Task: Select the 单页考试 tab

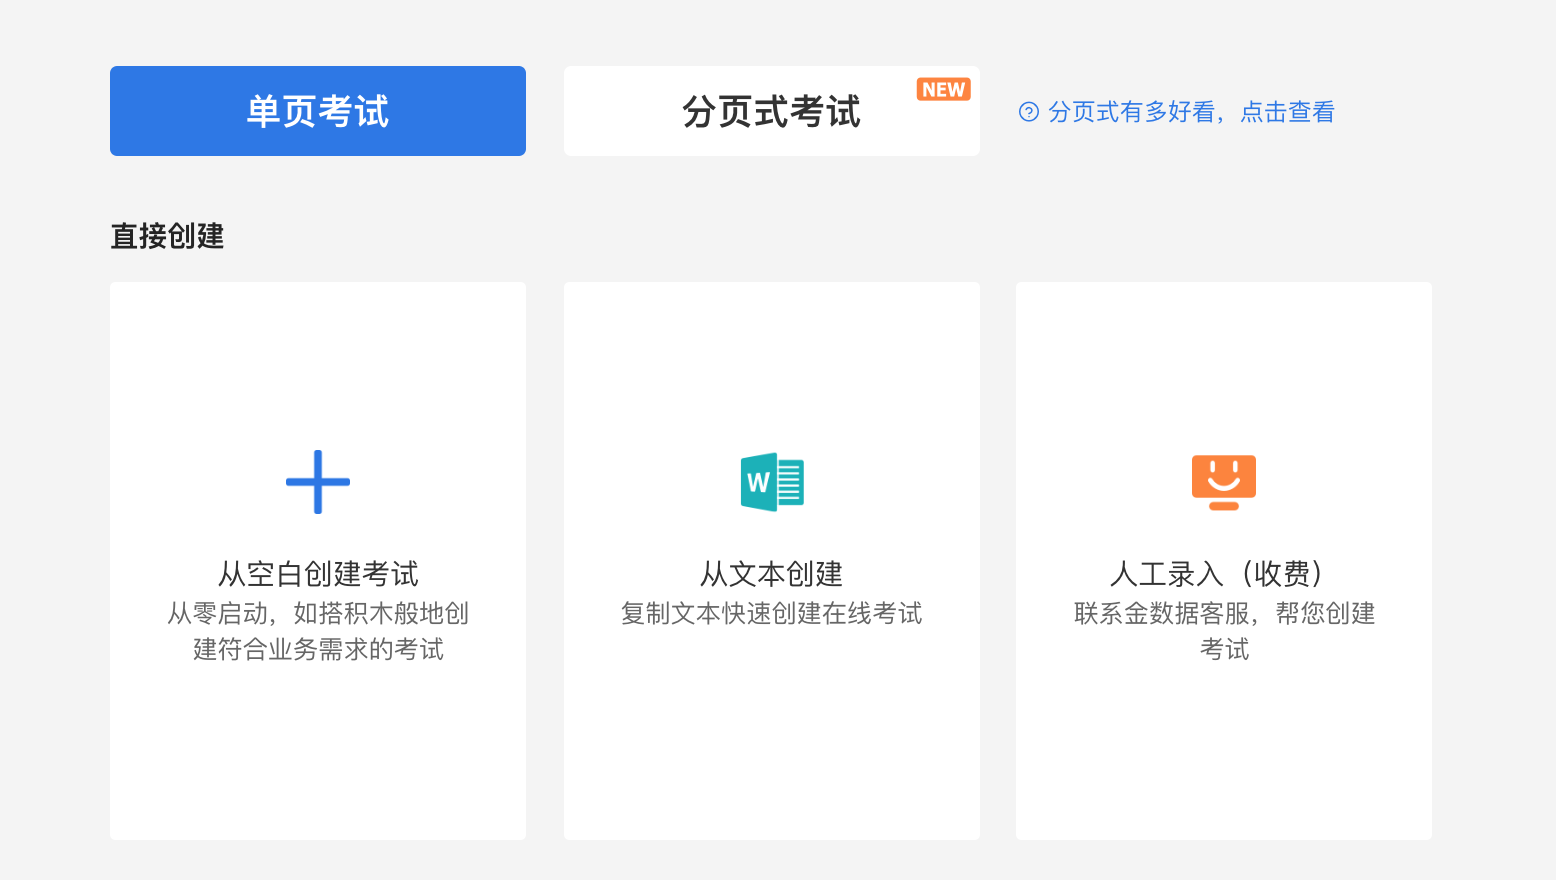Action: (x=318, y=111)
